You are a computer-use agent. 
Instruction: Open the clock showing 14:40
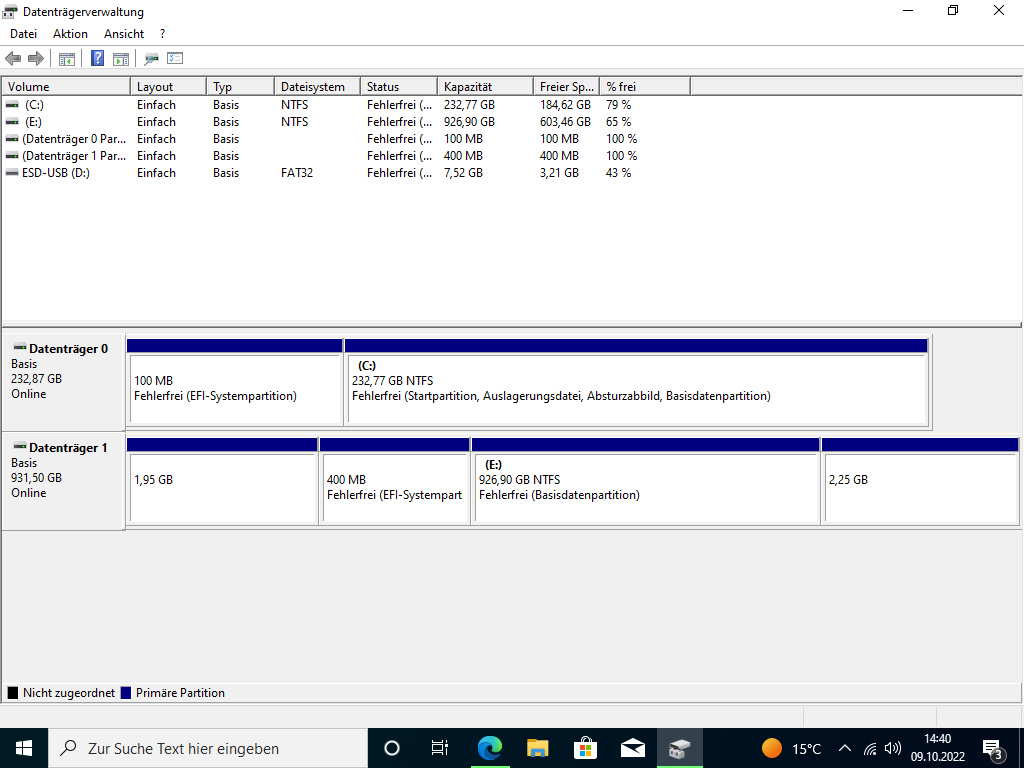coord(938,748)
